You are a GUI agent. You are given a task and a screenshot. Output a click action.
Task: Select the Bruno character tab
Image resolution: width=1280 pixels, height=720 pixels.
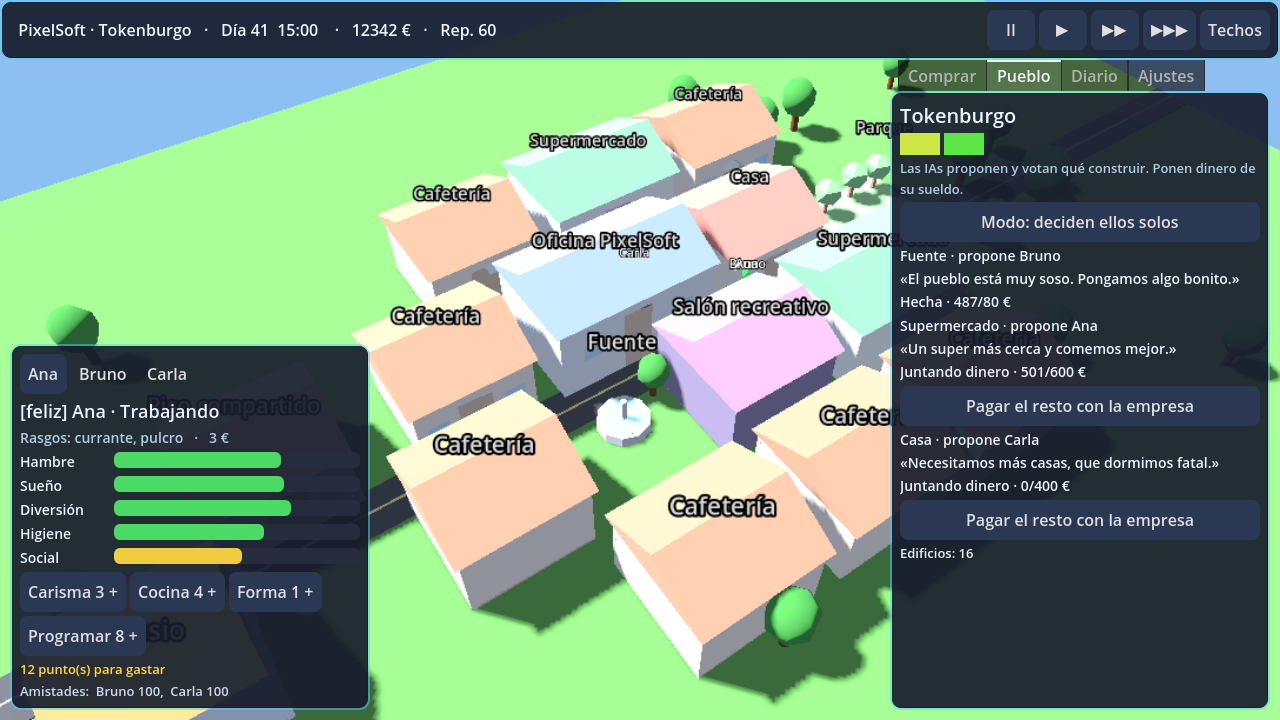103,374
